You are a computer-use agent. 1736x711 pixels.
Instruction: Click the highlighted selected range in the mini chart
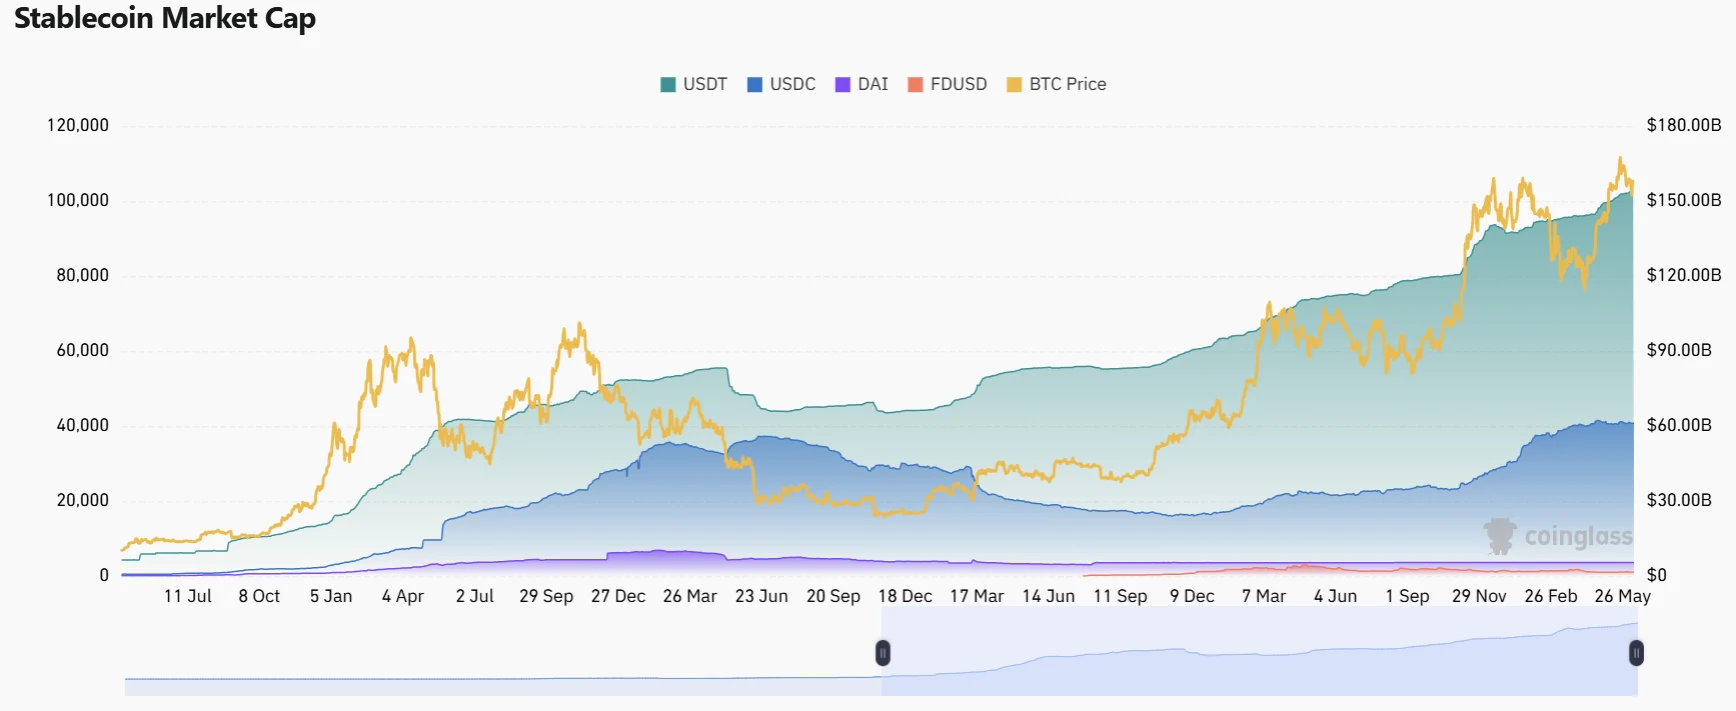click(x=1260, y=652)
